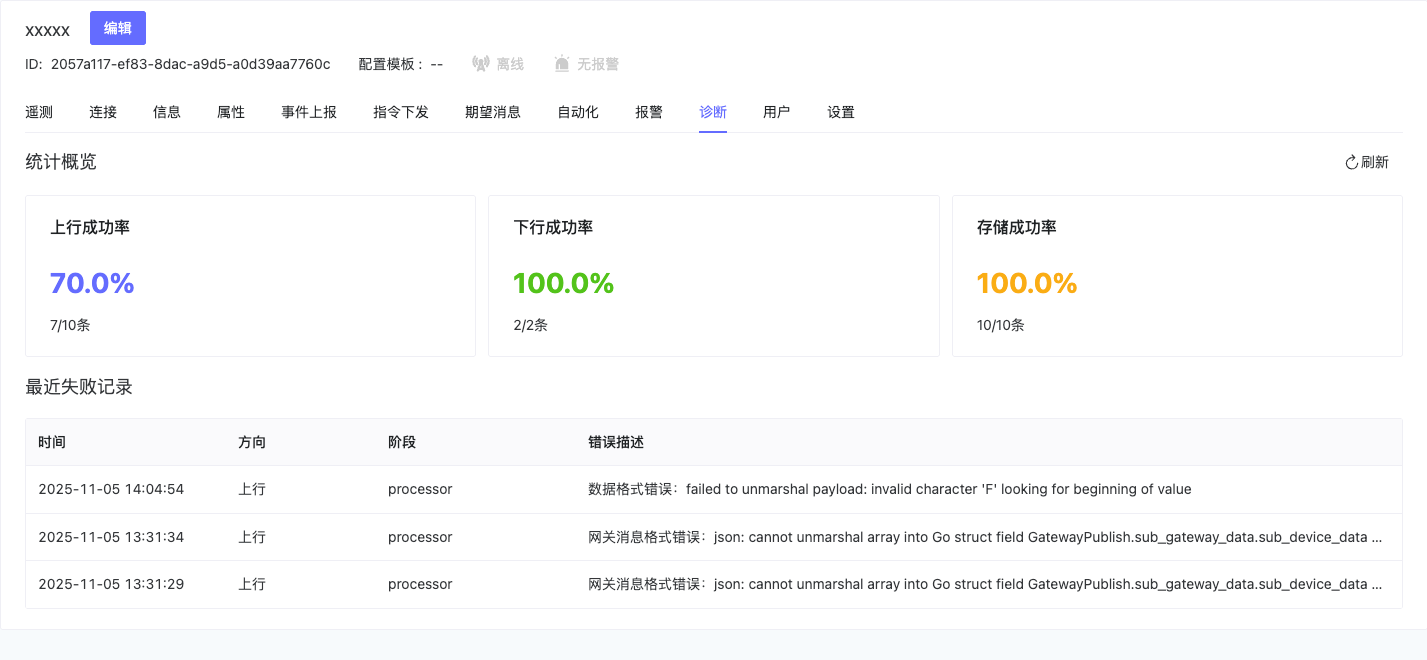Click the 无报警 alarm bell icon
Image resolution: width=1427 pixels, height=660 pixels.
561,62
